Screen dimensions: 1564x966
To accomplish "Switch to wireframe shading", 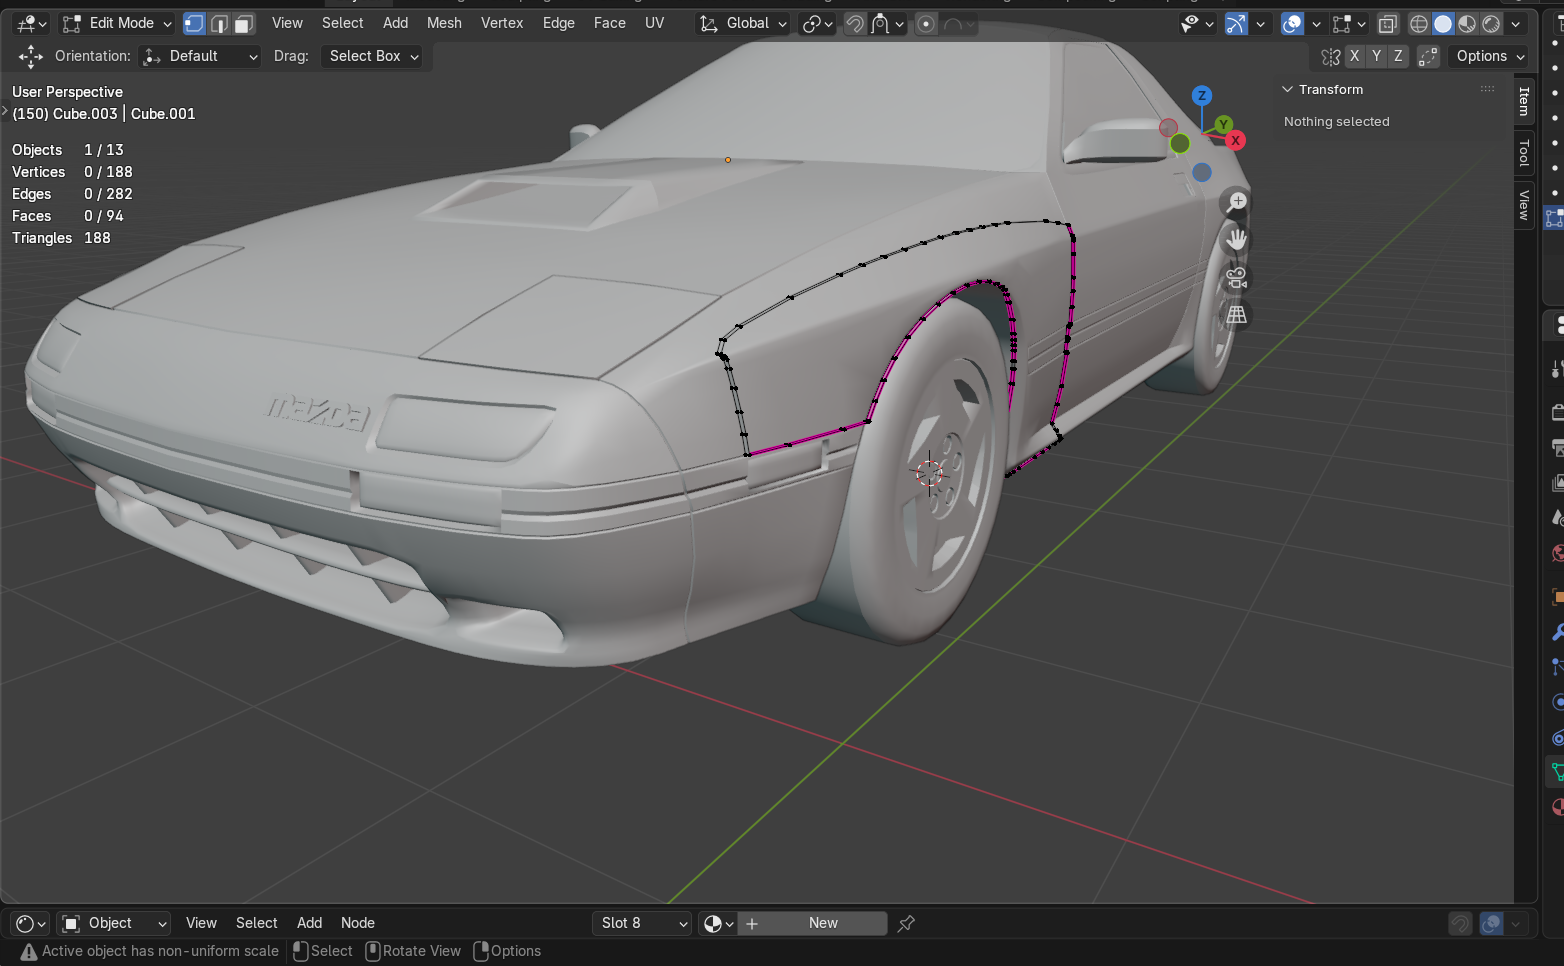I will [x=1419, y=23].
